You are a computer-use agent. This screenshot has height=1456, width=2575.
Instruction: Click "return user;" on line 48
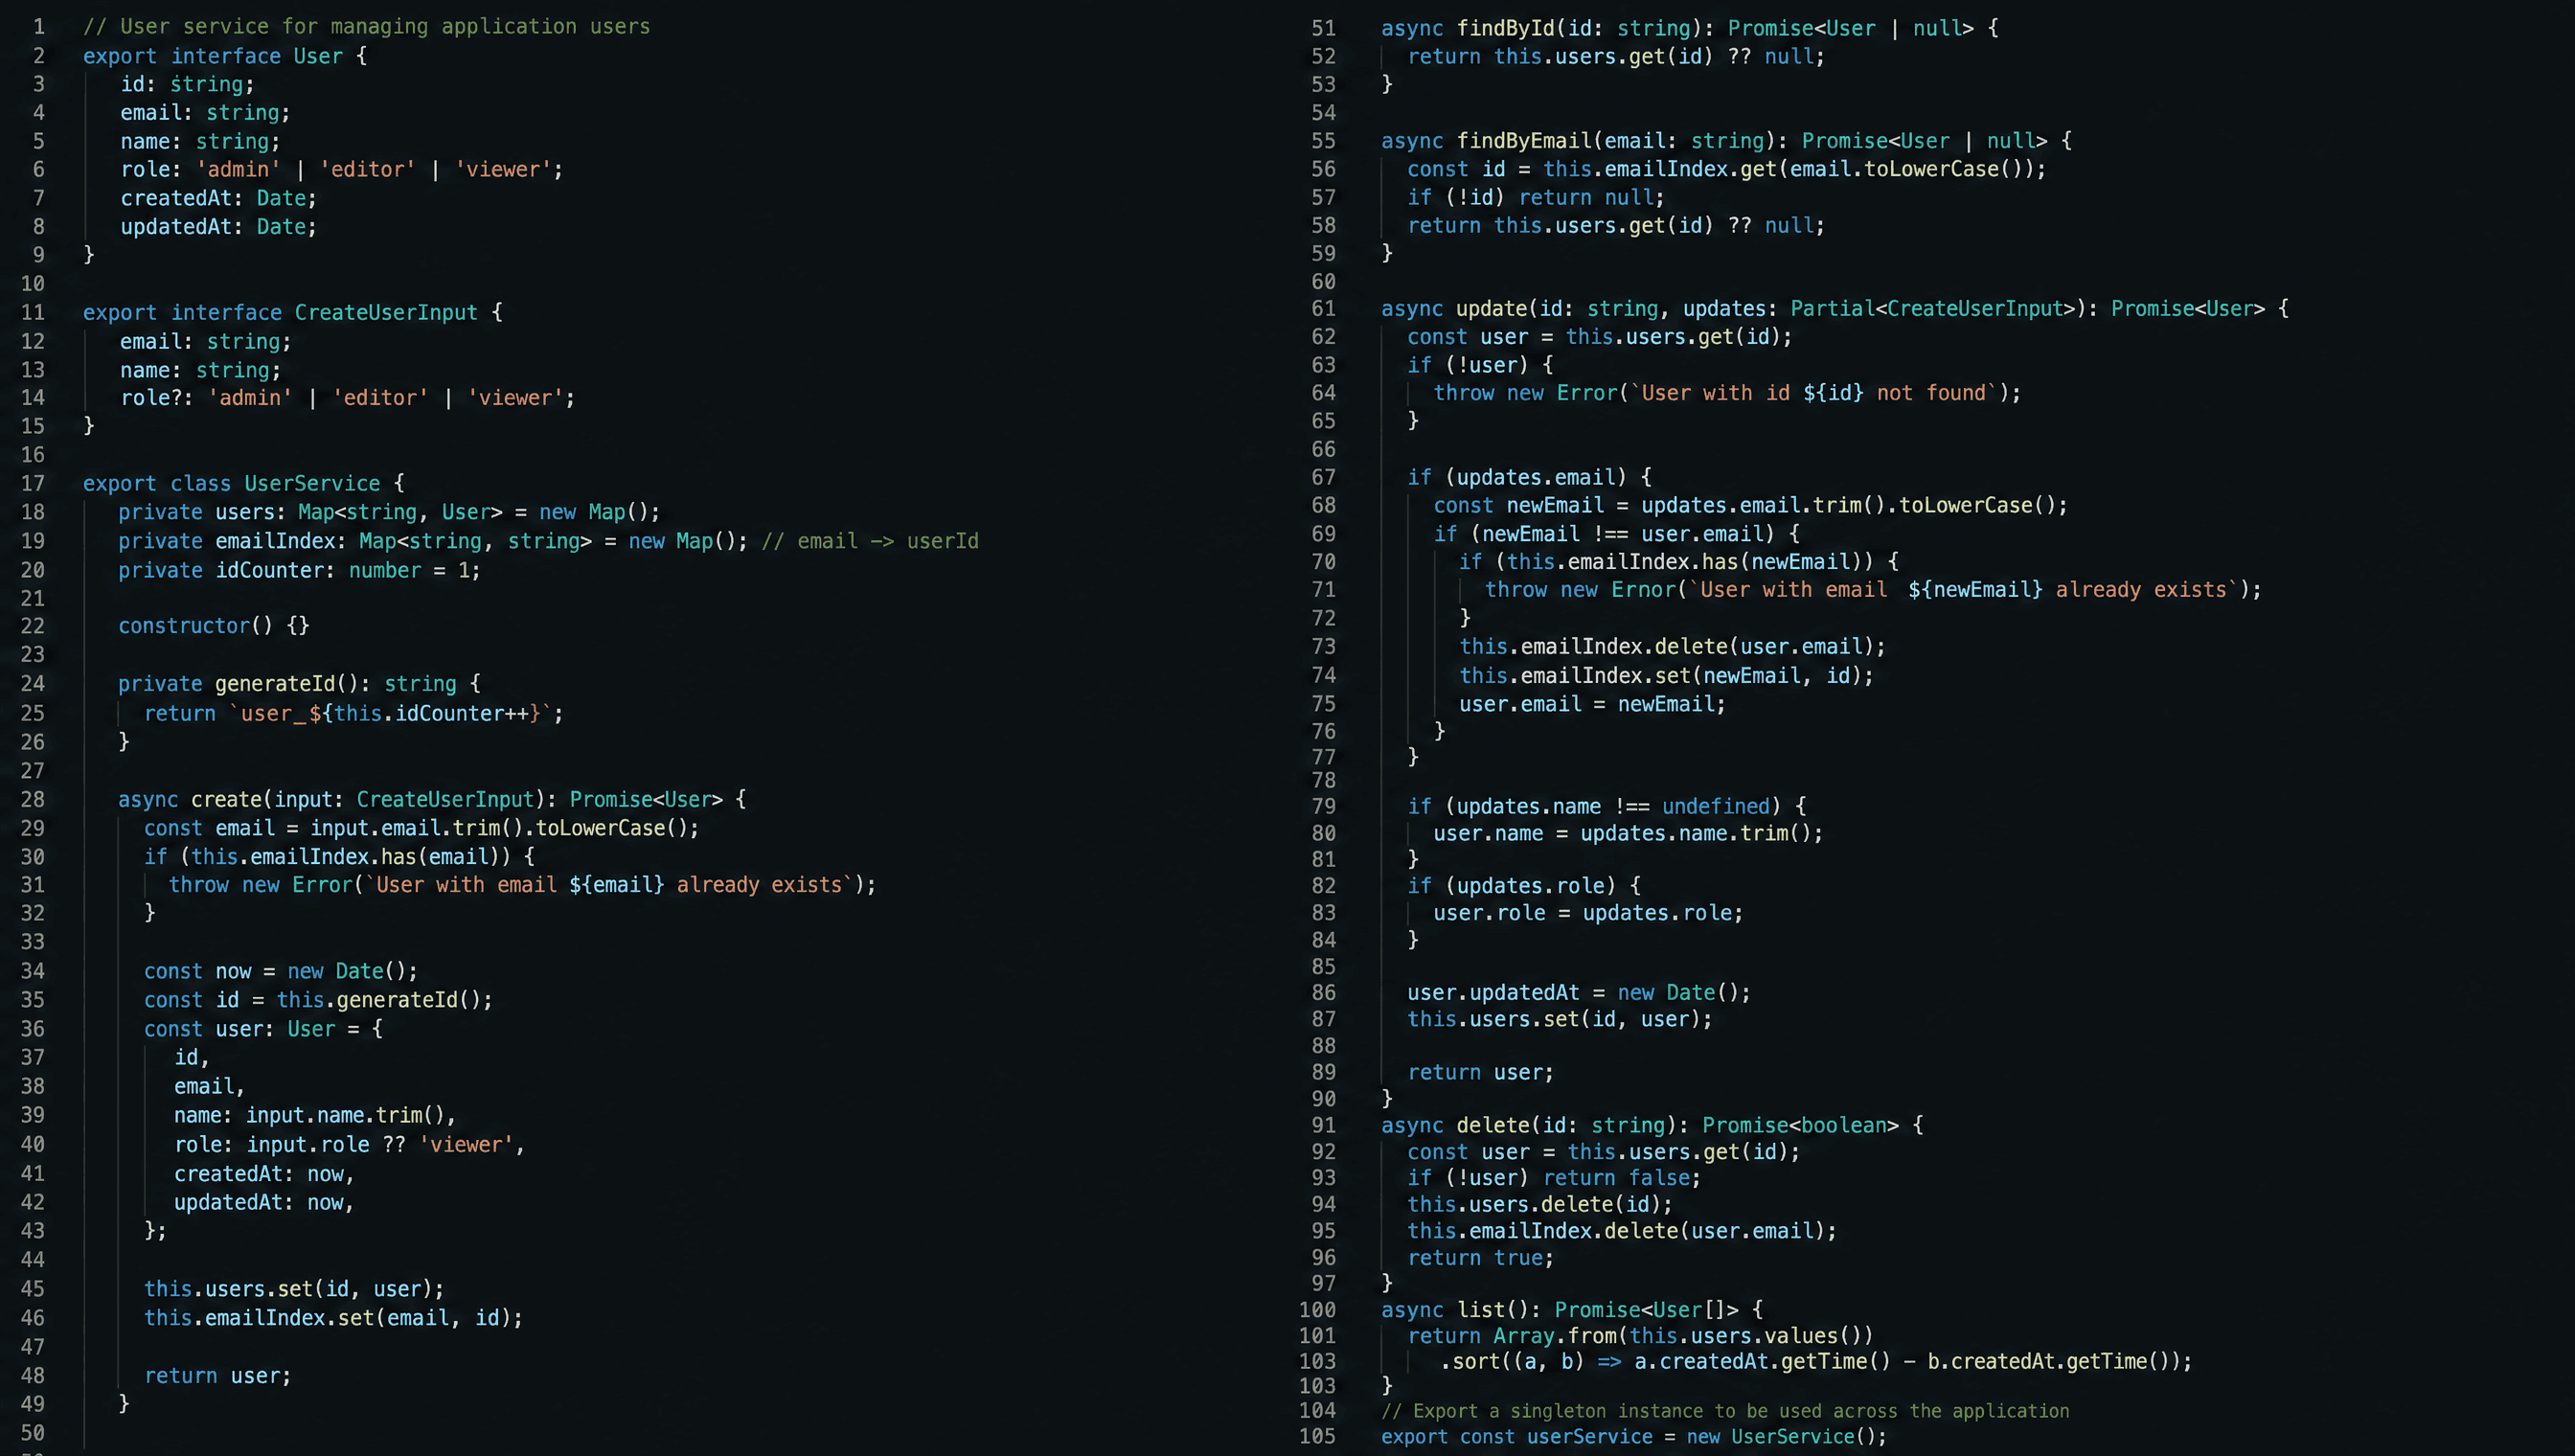click(x=217, y=1376)
